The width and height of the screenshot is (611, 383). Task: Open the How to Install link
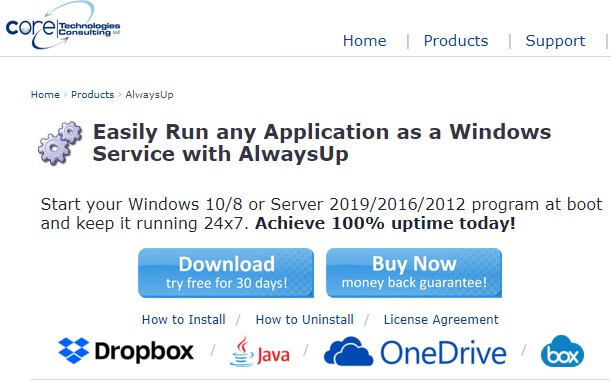tap(184, 320)
